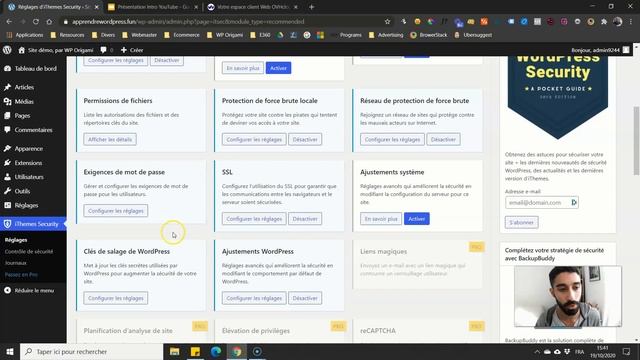Image resolution: width=640 pixels, height=360 pixels.
Task: Activate the Ajustements système module
Action: pos(416,219)
